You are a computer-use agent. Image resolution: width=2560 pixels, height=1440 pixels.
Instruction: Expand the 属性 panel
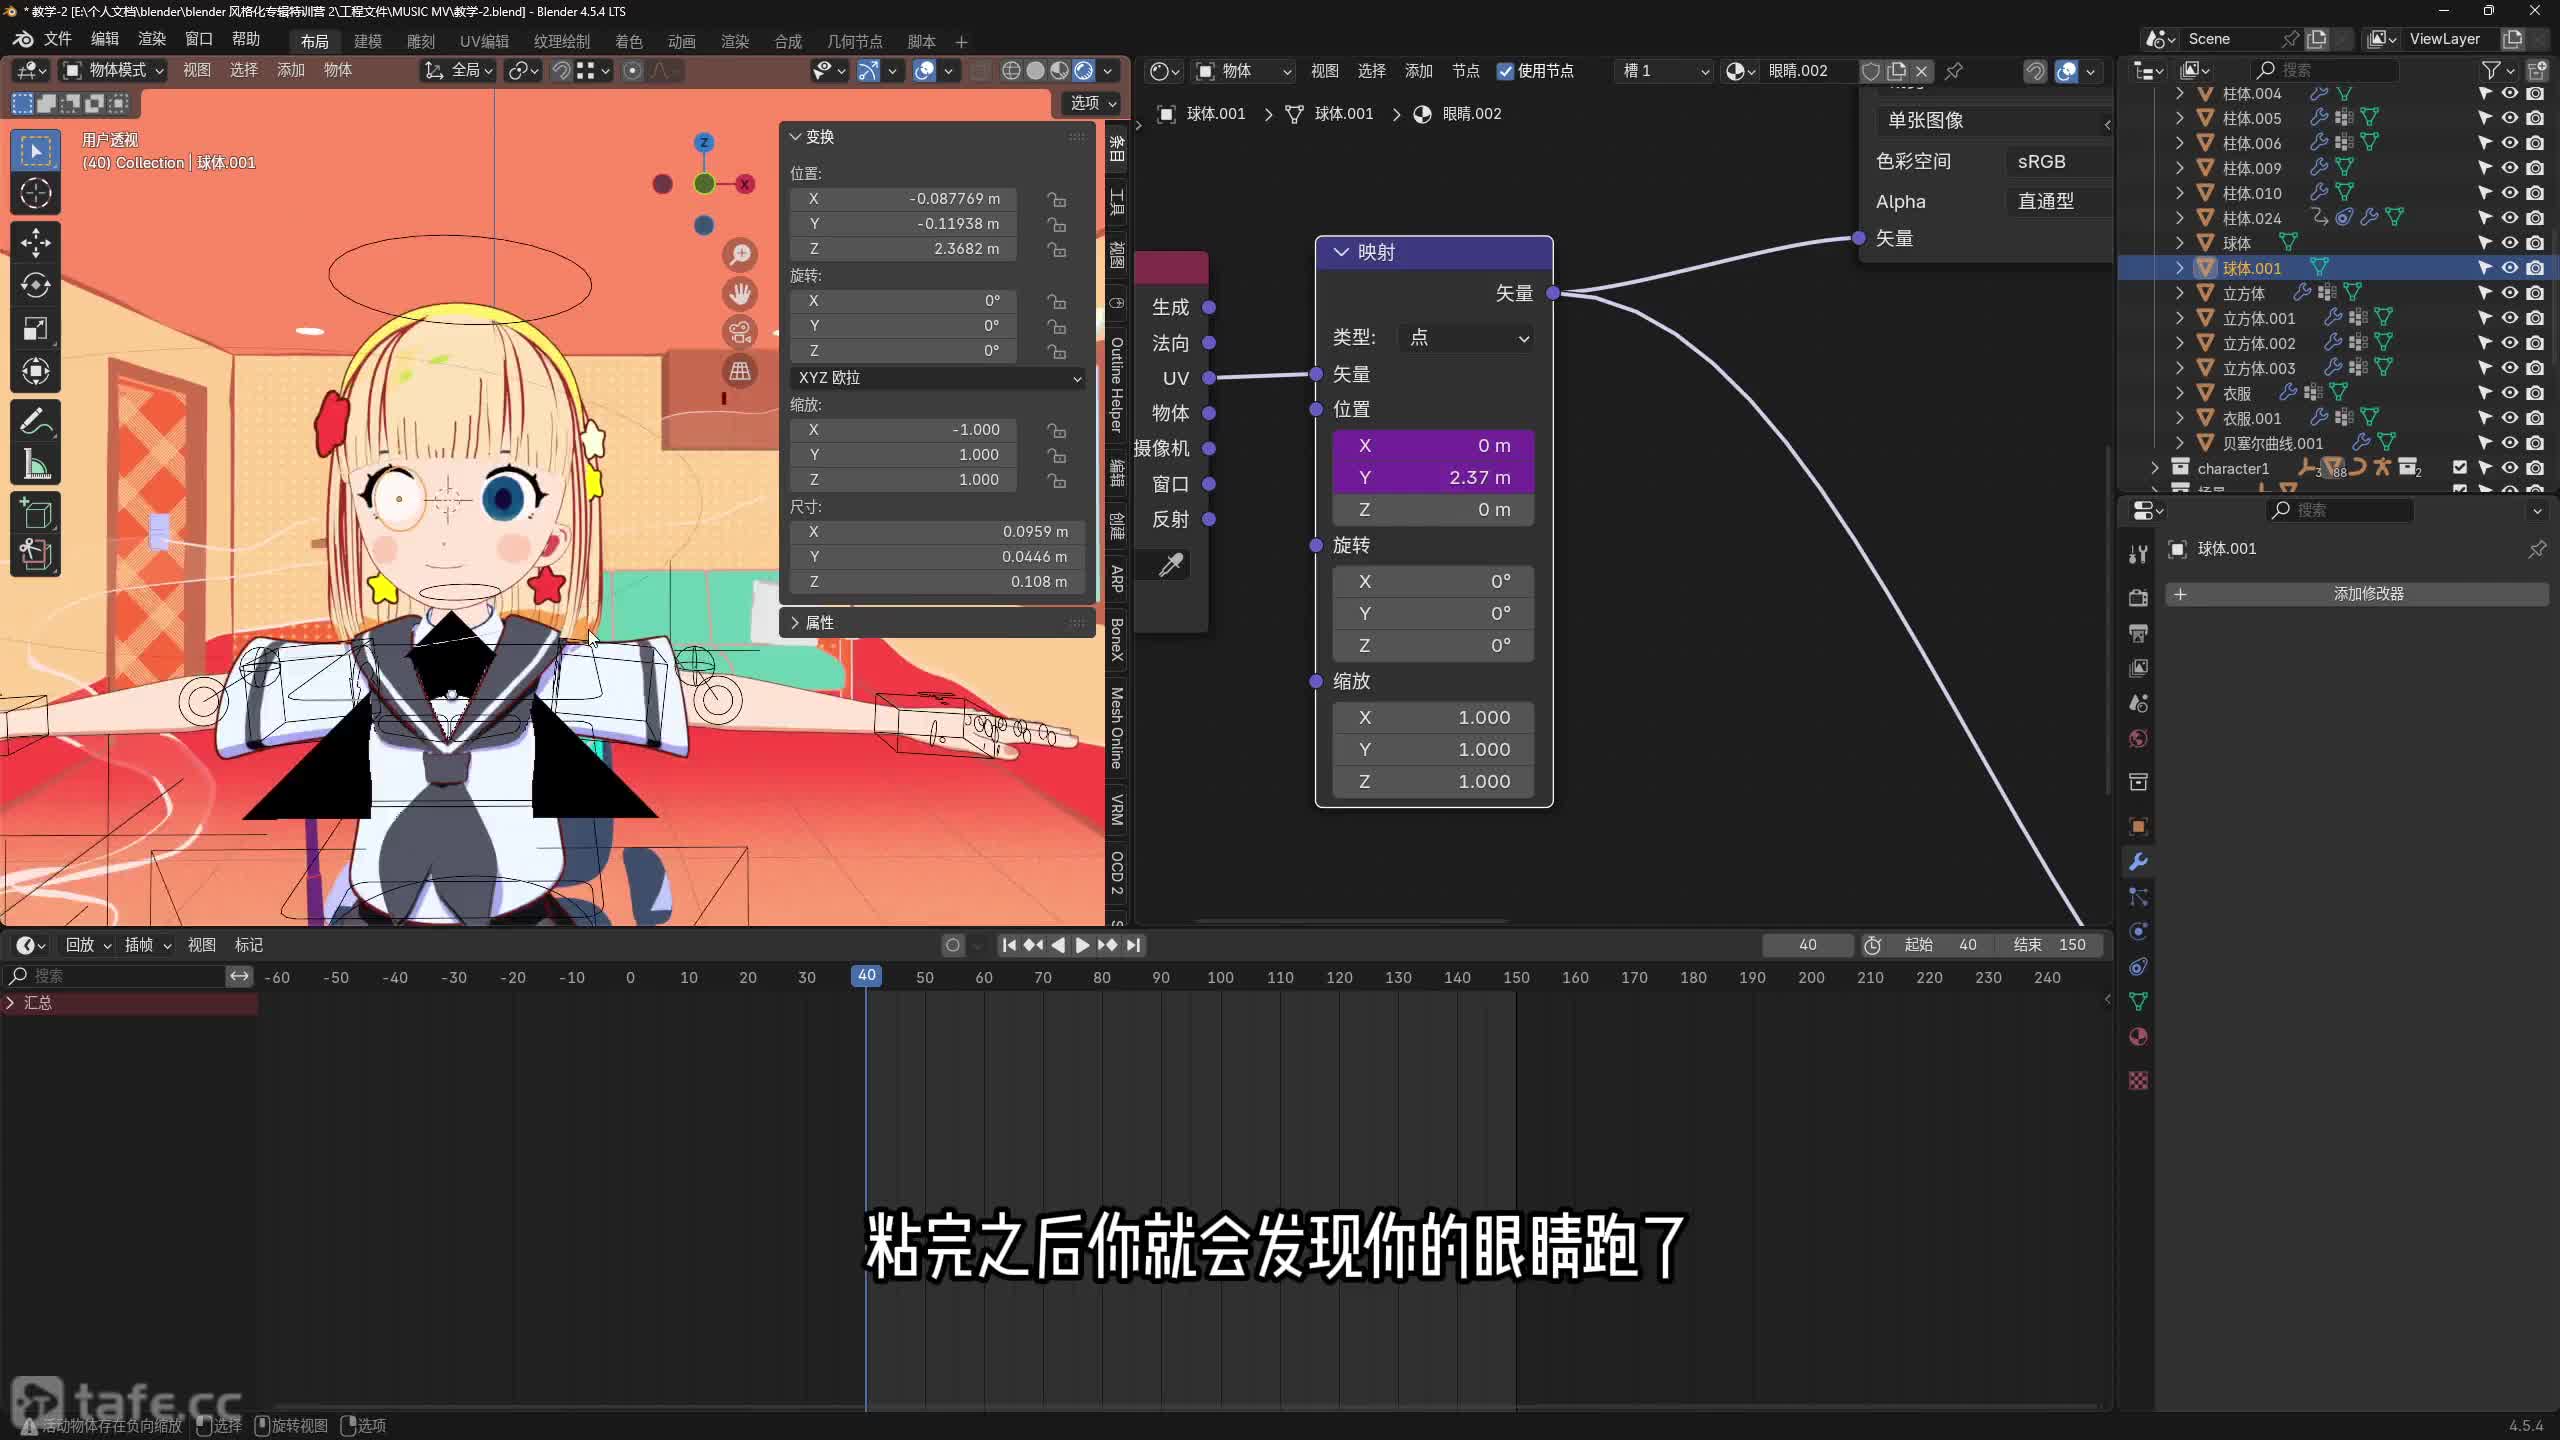click(x=819, y=622)
